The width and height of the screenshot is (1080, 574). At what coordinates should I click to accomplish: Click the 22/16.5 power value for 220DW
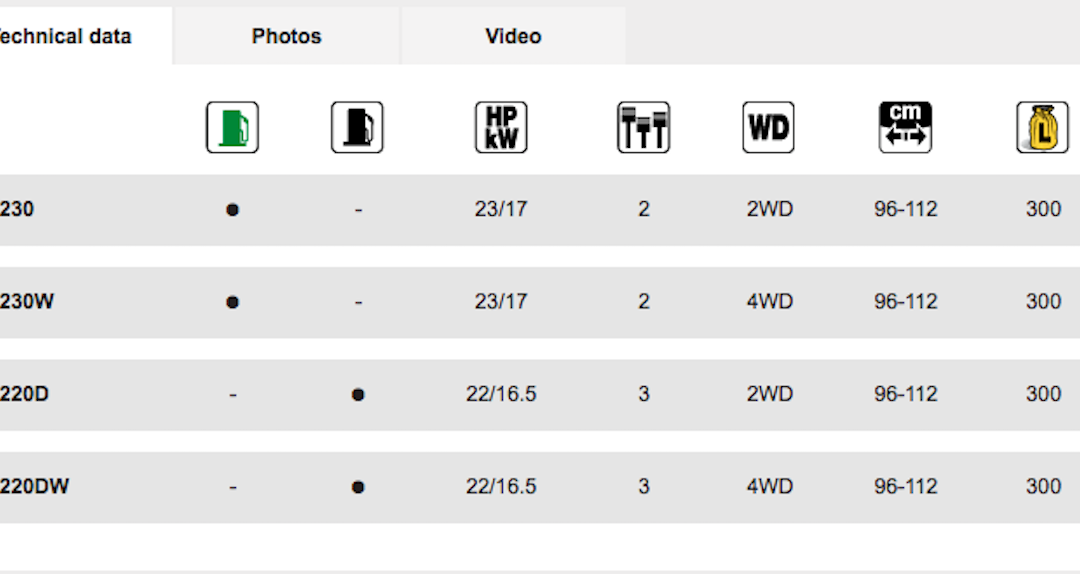coord(500,487)
